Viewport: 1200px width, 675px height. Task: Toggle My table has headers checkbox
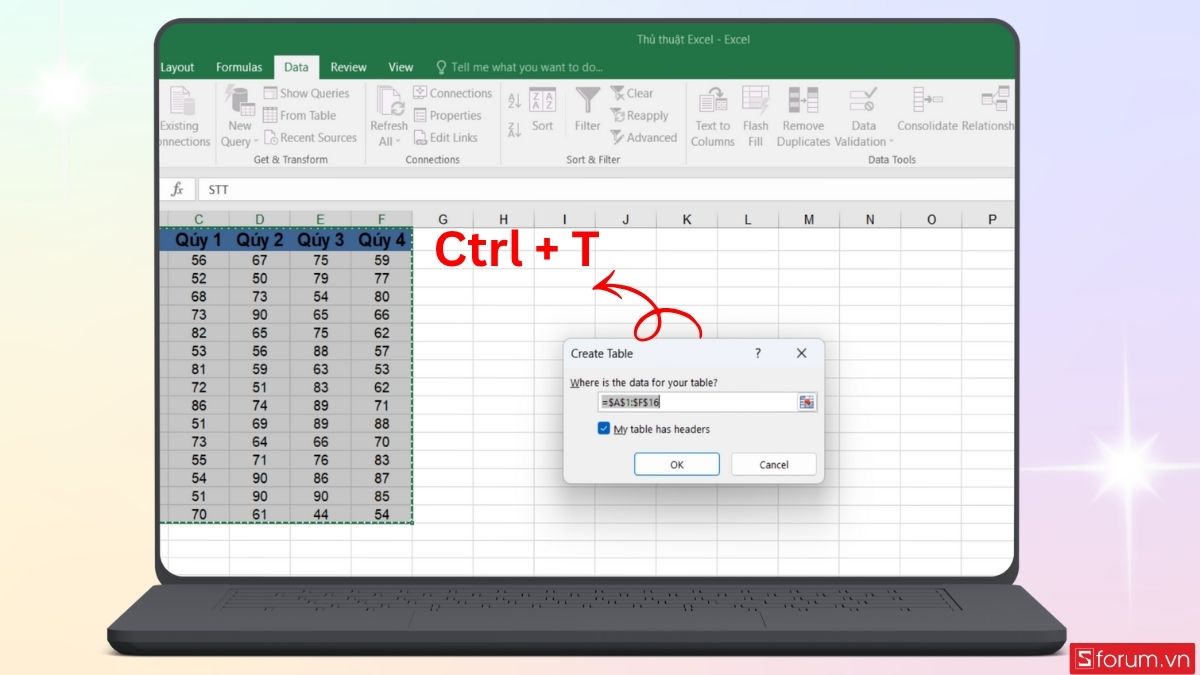604,428
